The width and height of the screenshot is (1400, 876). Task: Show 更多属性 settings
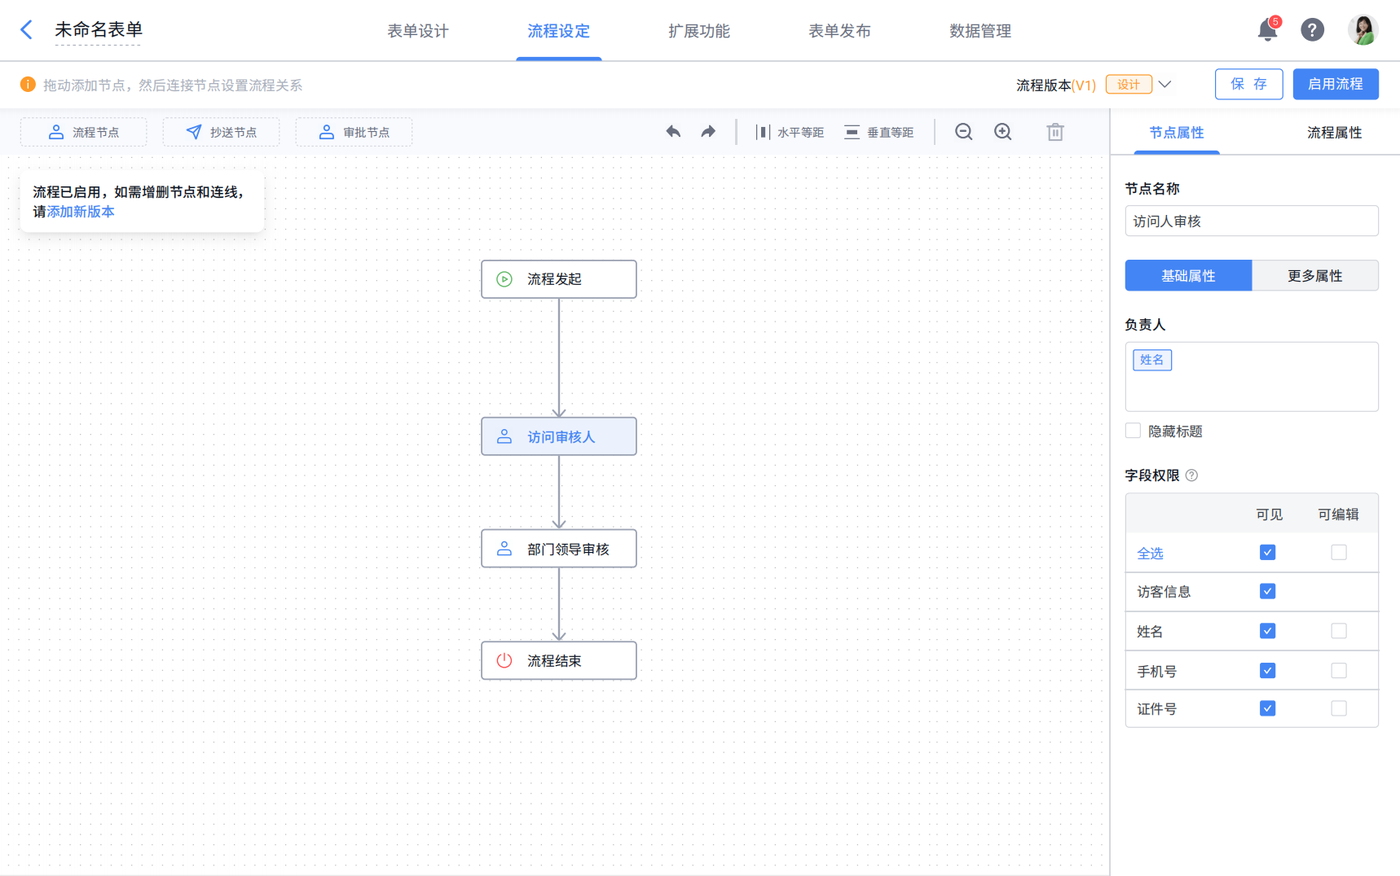tap(1315, 275)
